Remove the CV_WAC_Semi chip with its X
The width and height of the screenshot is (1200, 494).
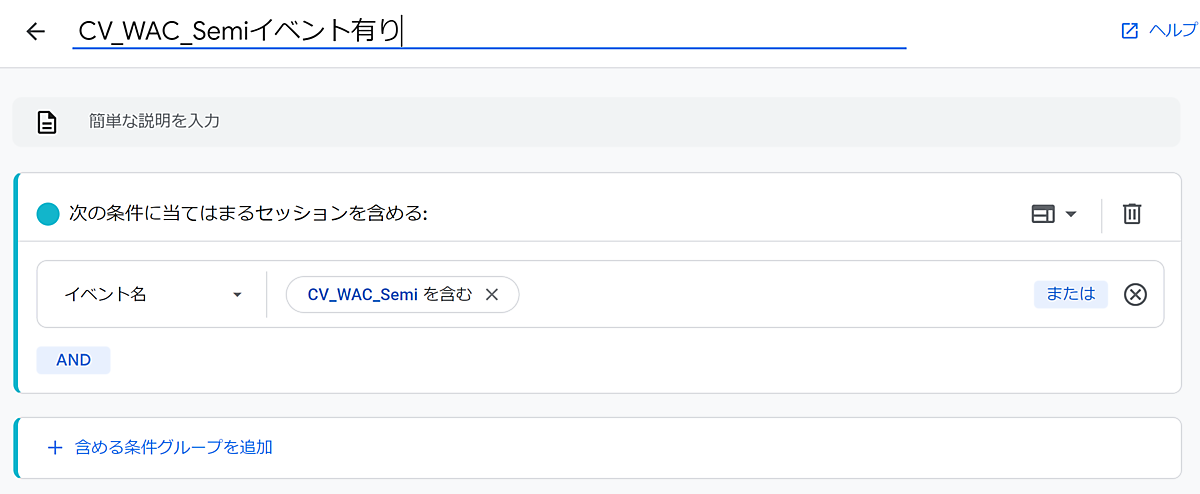(491, 295)
